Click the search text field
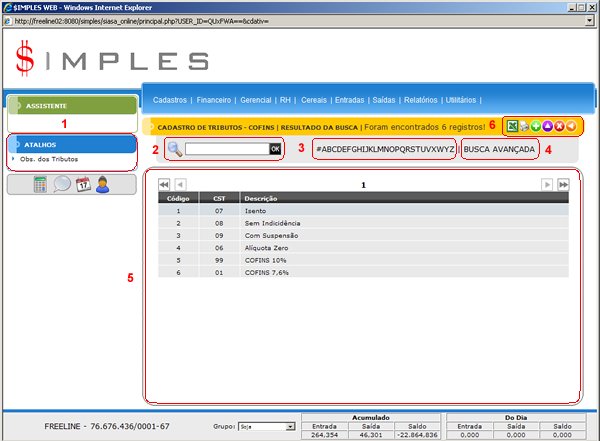This screenshot has width=600, height=441. [226, 149]
